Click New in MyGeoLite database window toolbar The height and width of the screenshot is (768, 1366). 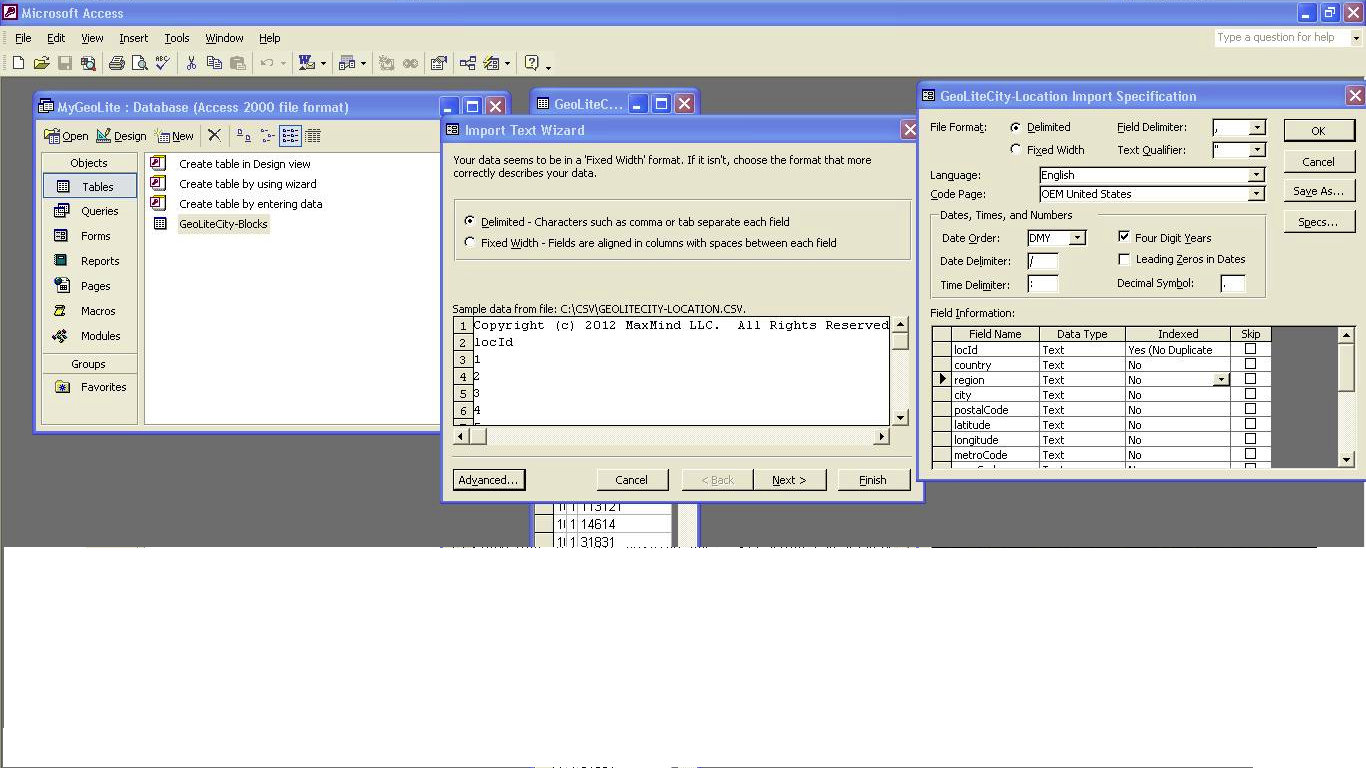click(x=175, y=136)
